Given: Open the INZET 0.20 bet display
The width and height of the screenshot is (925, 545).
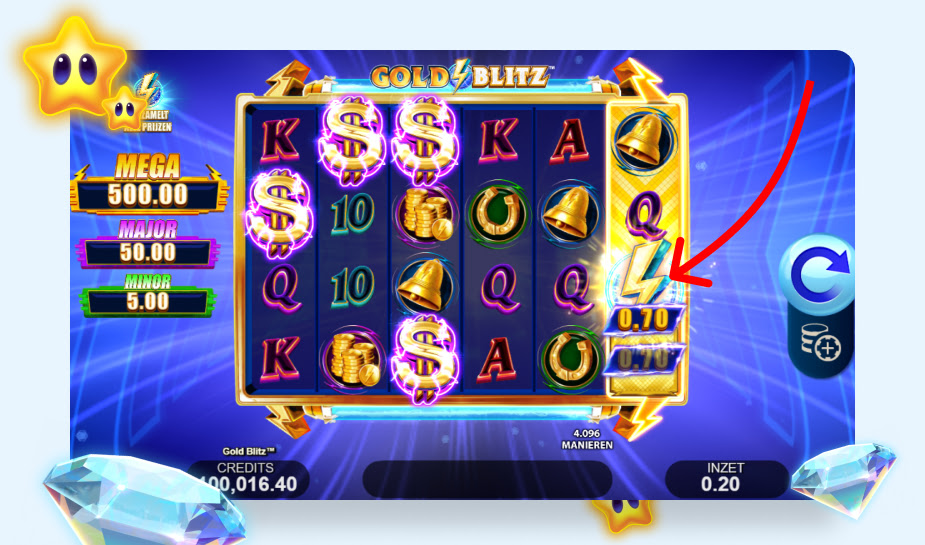Looking at the screenshot, I should (x=726, y=478).
